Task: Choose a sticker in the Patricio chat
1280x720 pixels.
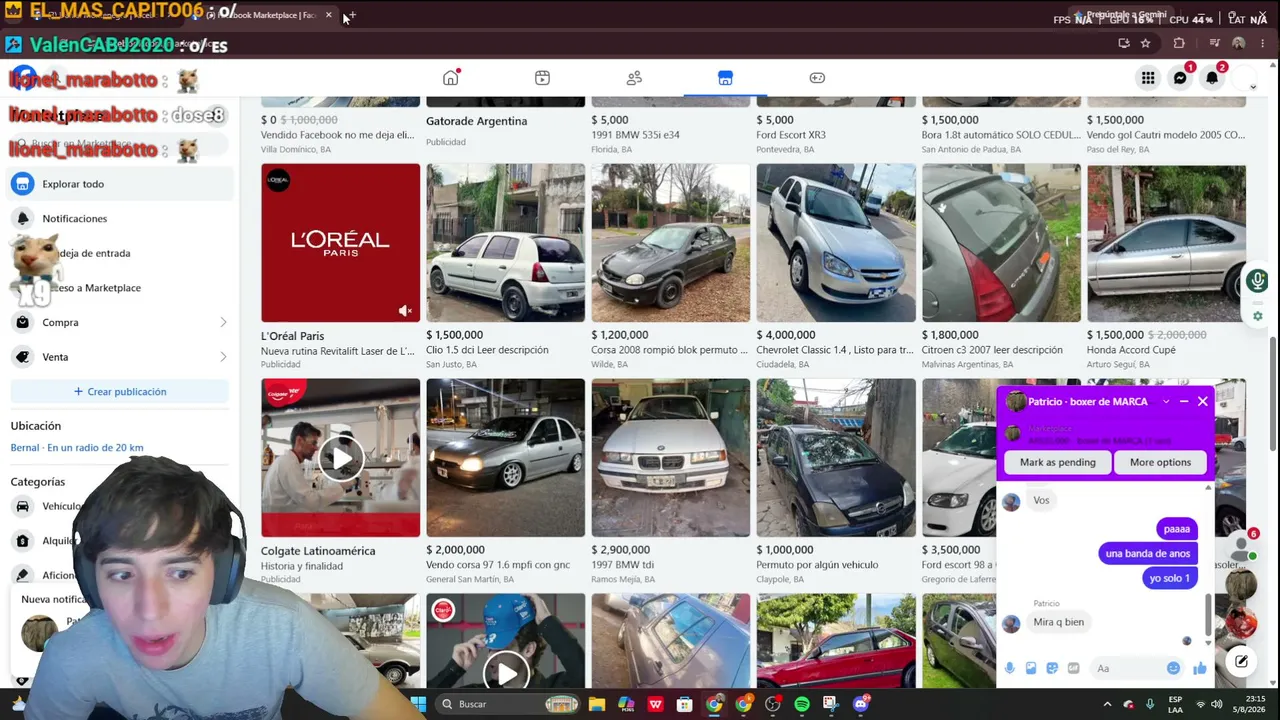Action: [x=1052, y=668]
